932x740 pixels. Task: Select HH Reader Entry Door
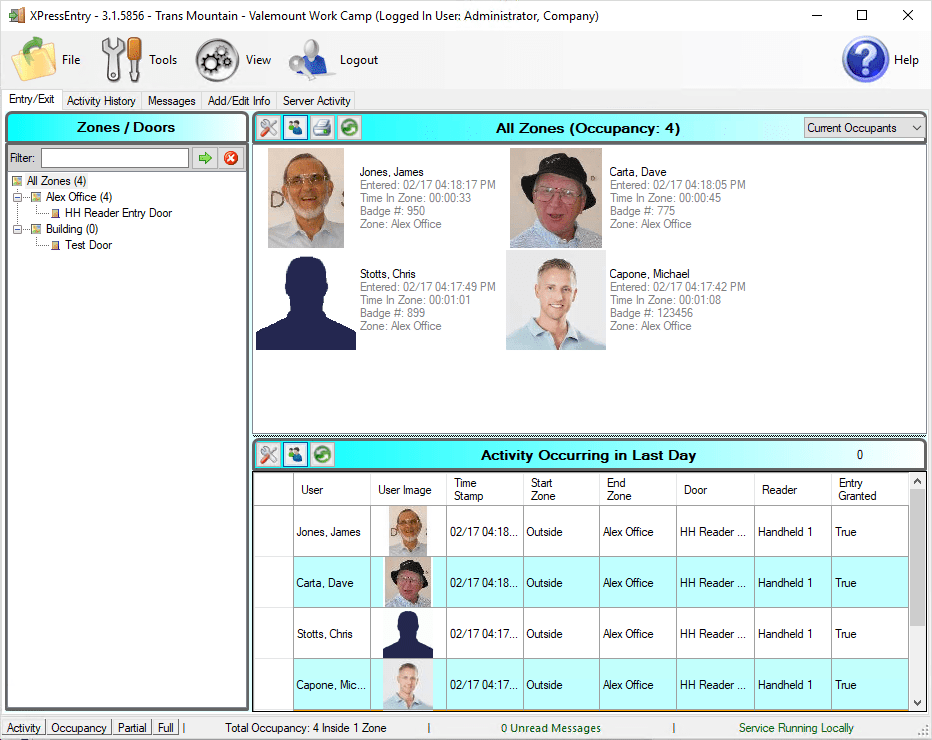(118, 213)
